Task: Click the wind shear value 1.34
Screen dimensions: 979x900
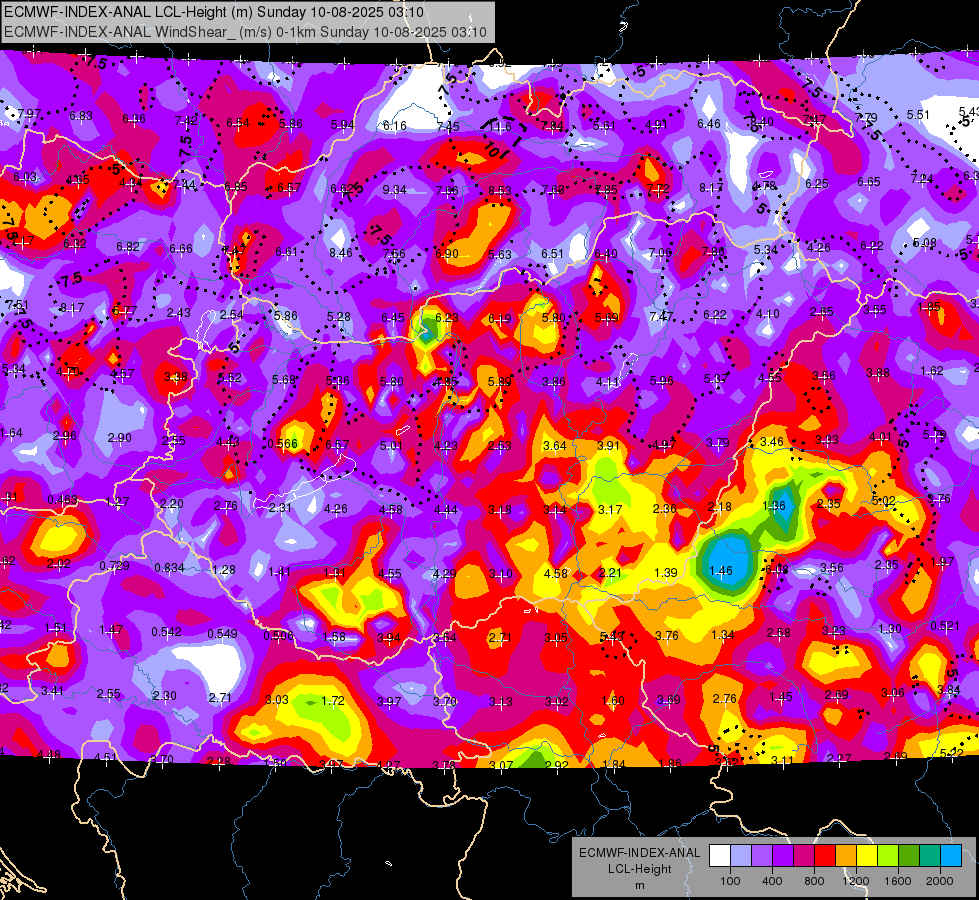Action: point(722,635)
